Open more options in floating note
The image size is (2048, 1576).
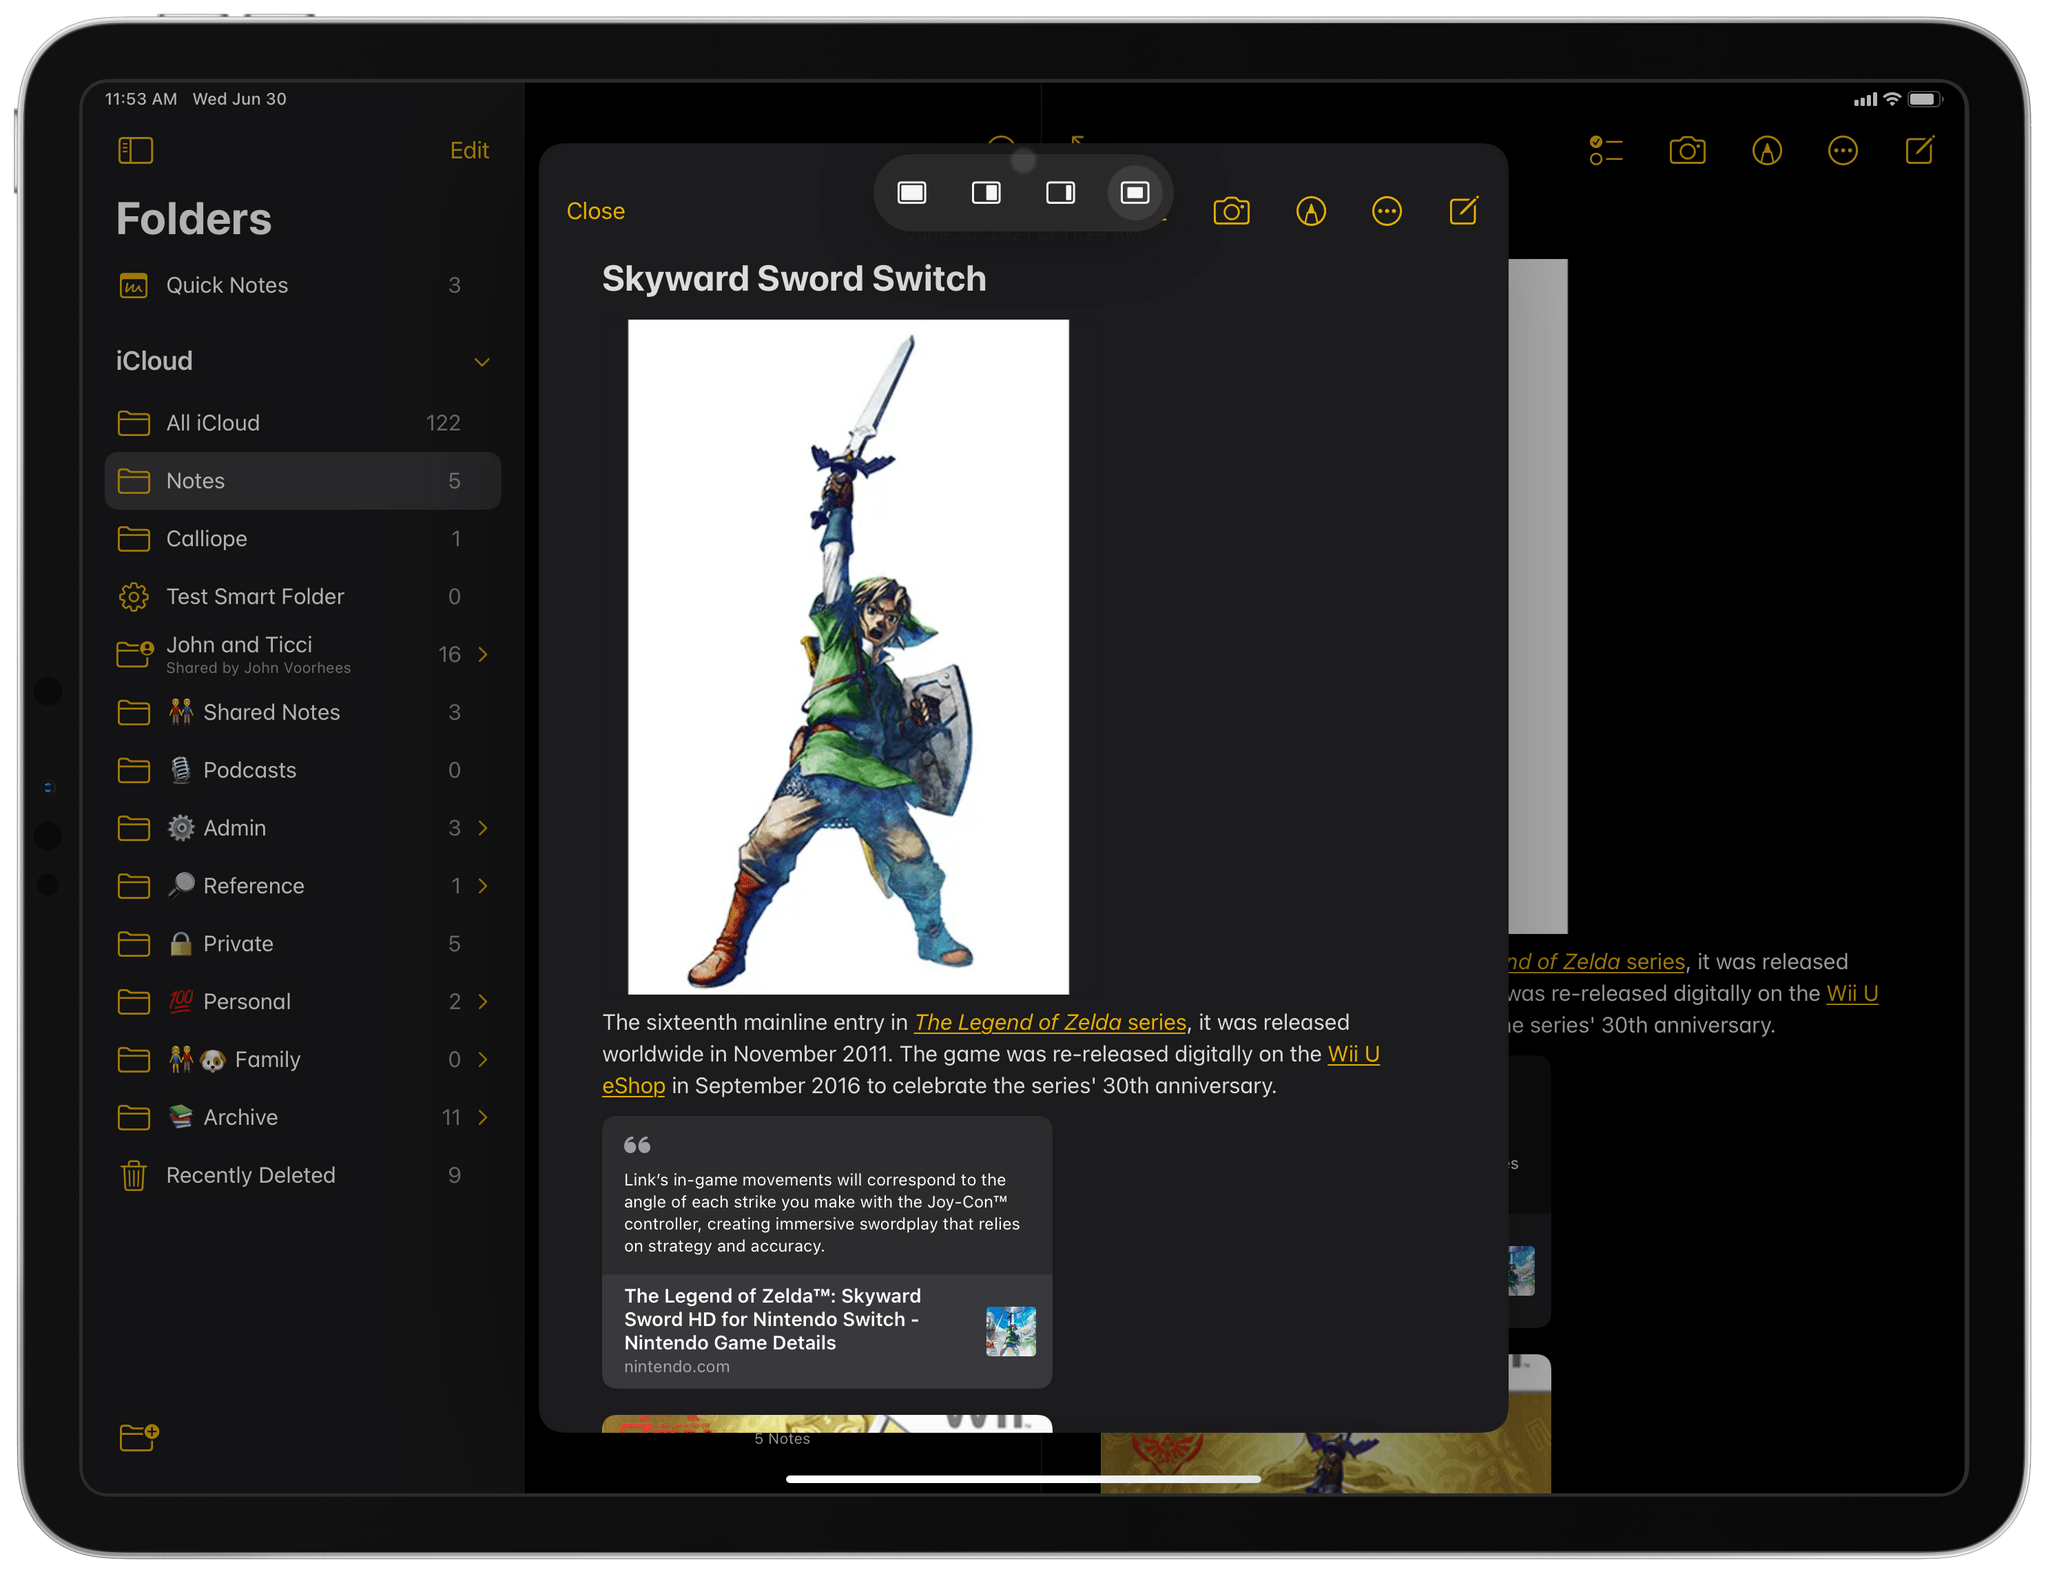click(x=1387, y=211)
